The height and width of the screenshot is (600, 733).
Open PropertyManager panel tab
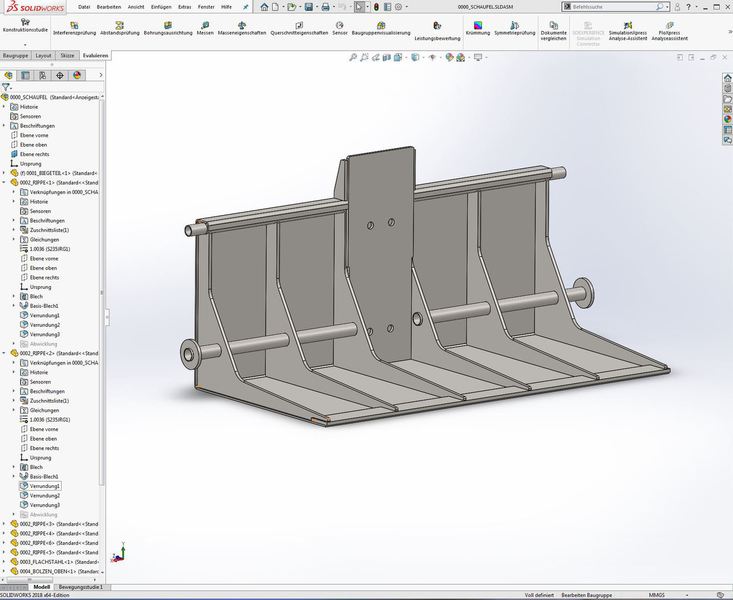(25, 75)
